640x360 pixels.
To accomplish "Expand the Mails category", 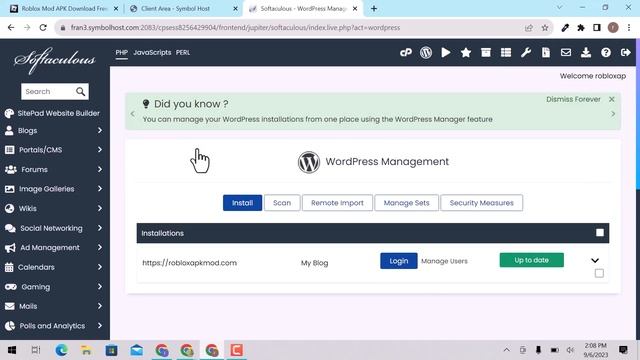I will point(53,306).
